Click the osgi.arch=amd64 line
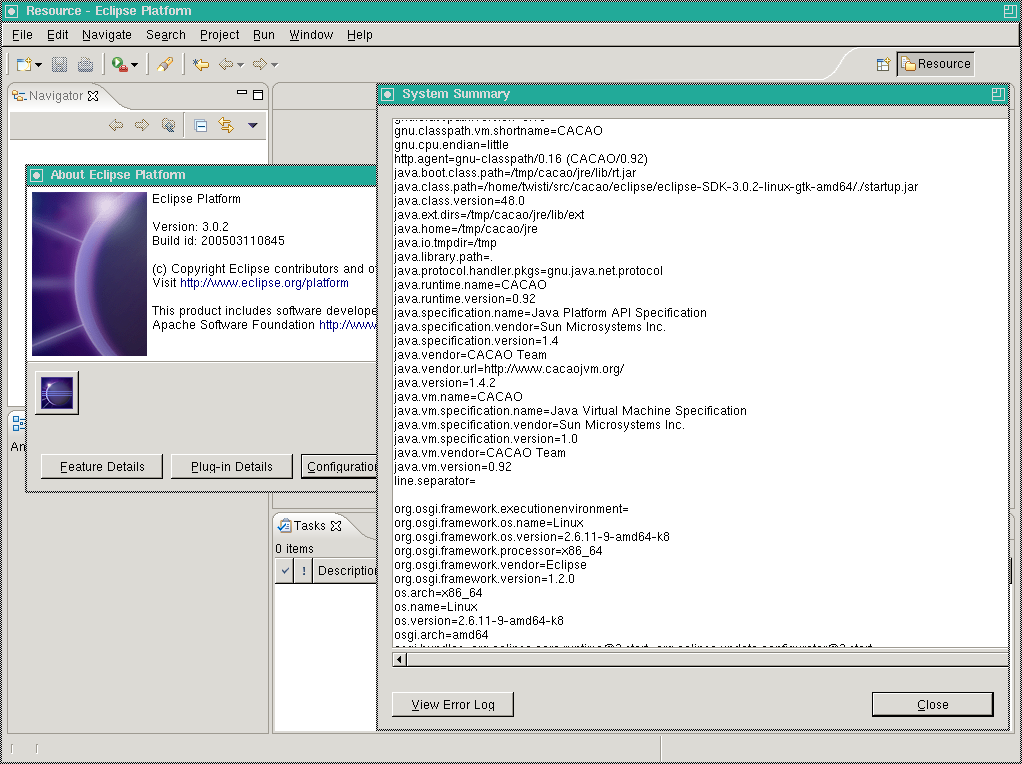Image resolution: width=1022 pixels, height=764 pixels. pyautogui.click(x=441, y=635)
